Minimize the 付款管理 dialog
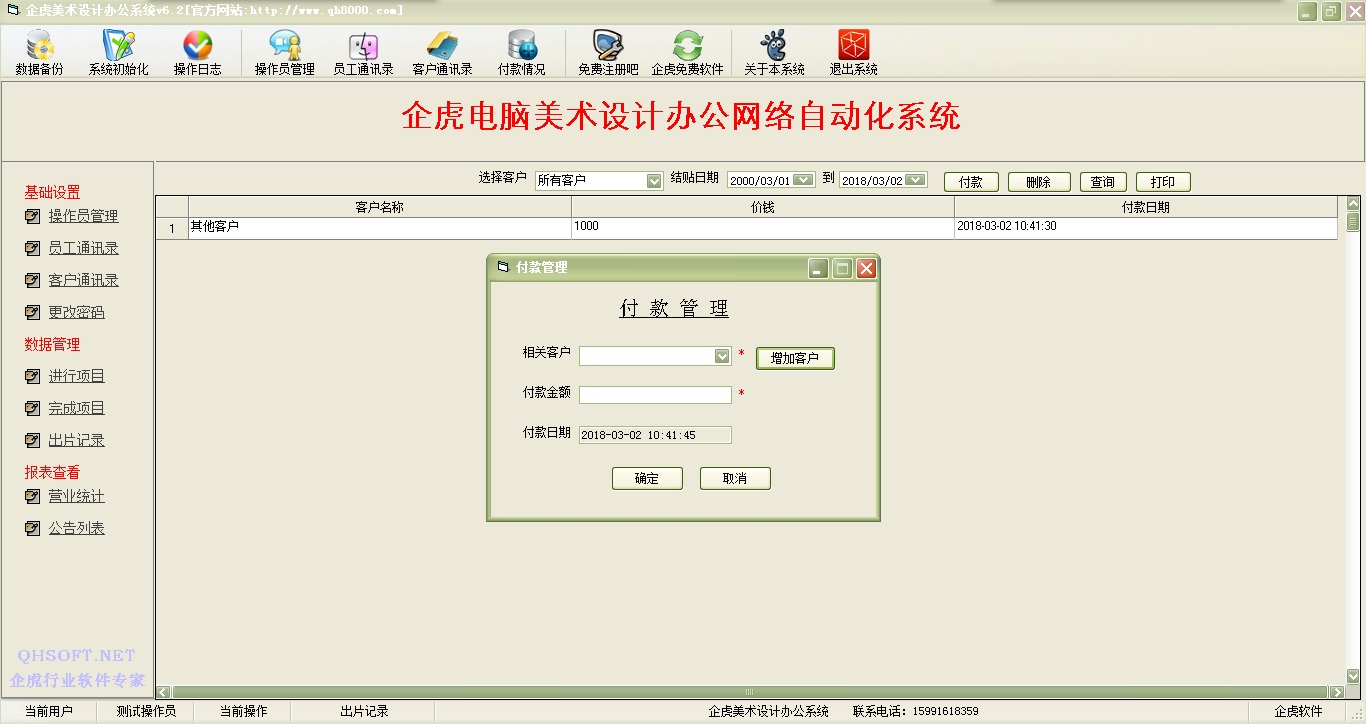The width and height of the screenshot is (1366, 724). click(x=818, y=268)
